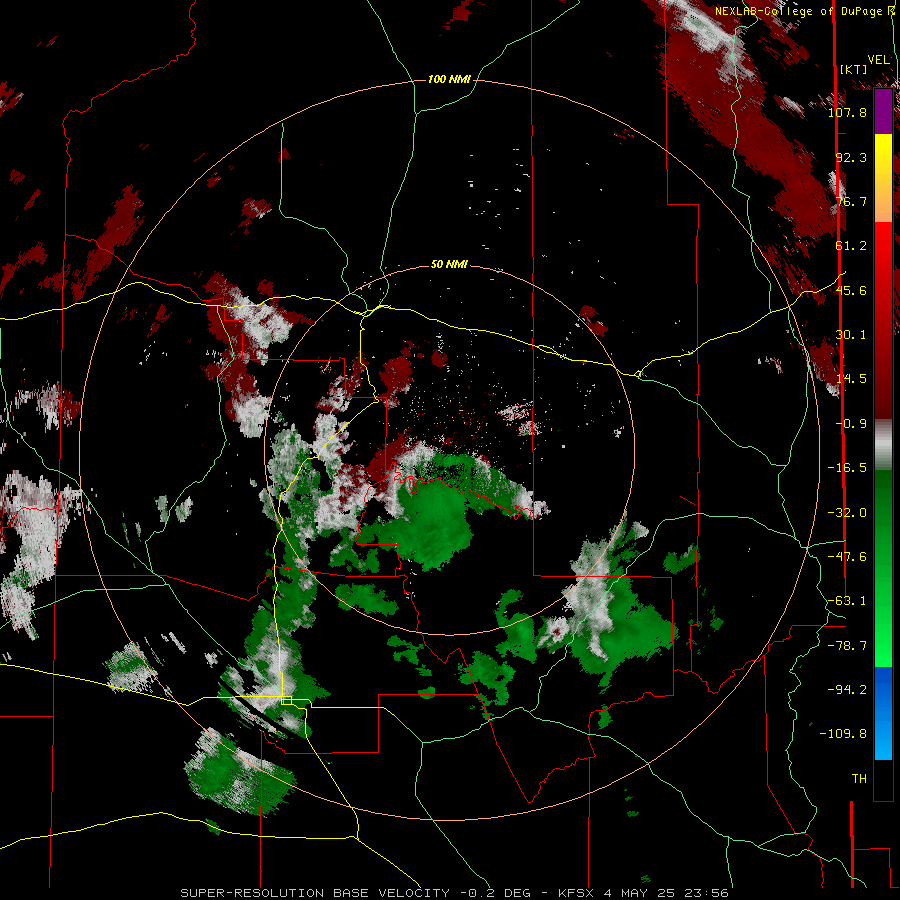Click the 107.8 velocity scale value
The width and height of the screenshot is (900, 900).
(847, 112)
